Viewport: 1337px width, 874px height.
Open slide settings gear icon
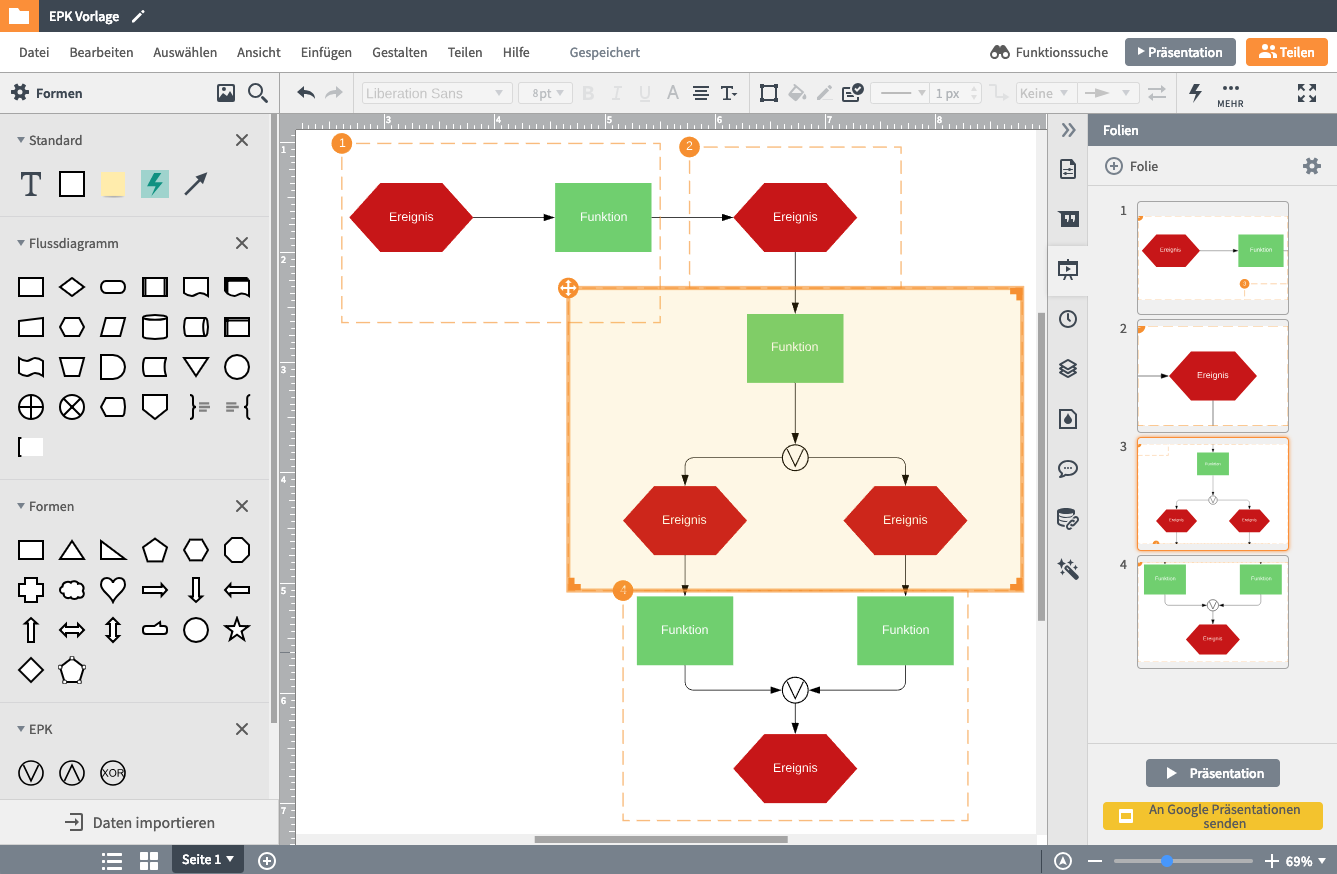coord(1312,166)
